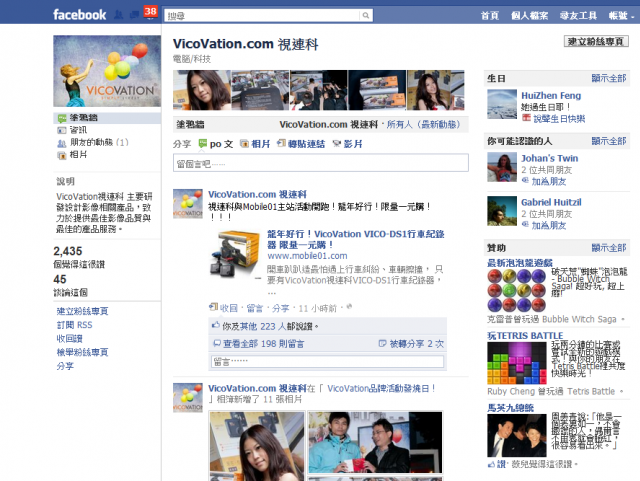Open the VicoVation balloon profile picture
Screen dimensions: 640x481
coord(107,71)
